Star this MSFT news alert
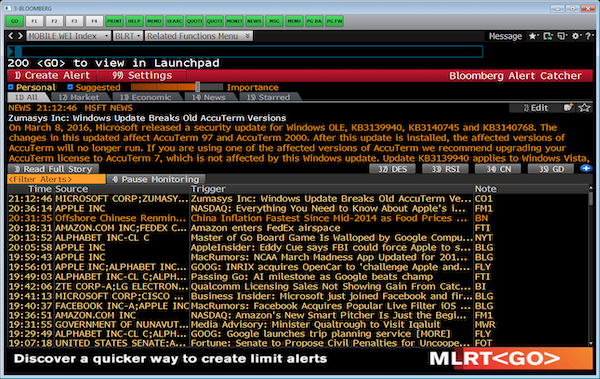This screenshot has width=600, height=379. (x=584, y=108)
